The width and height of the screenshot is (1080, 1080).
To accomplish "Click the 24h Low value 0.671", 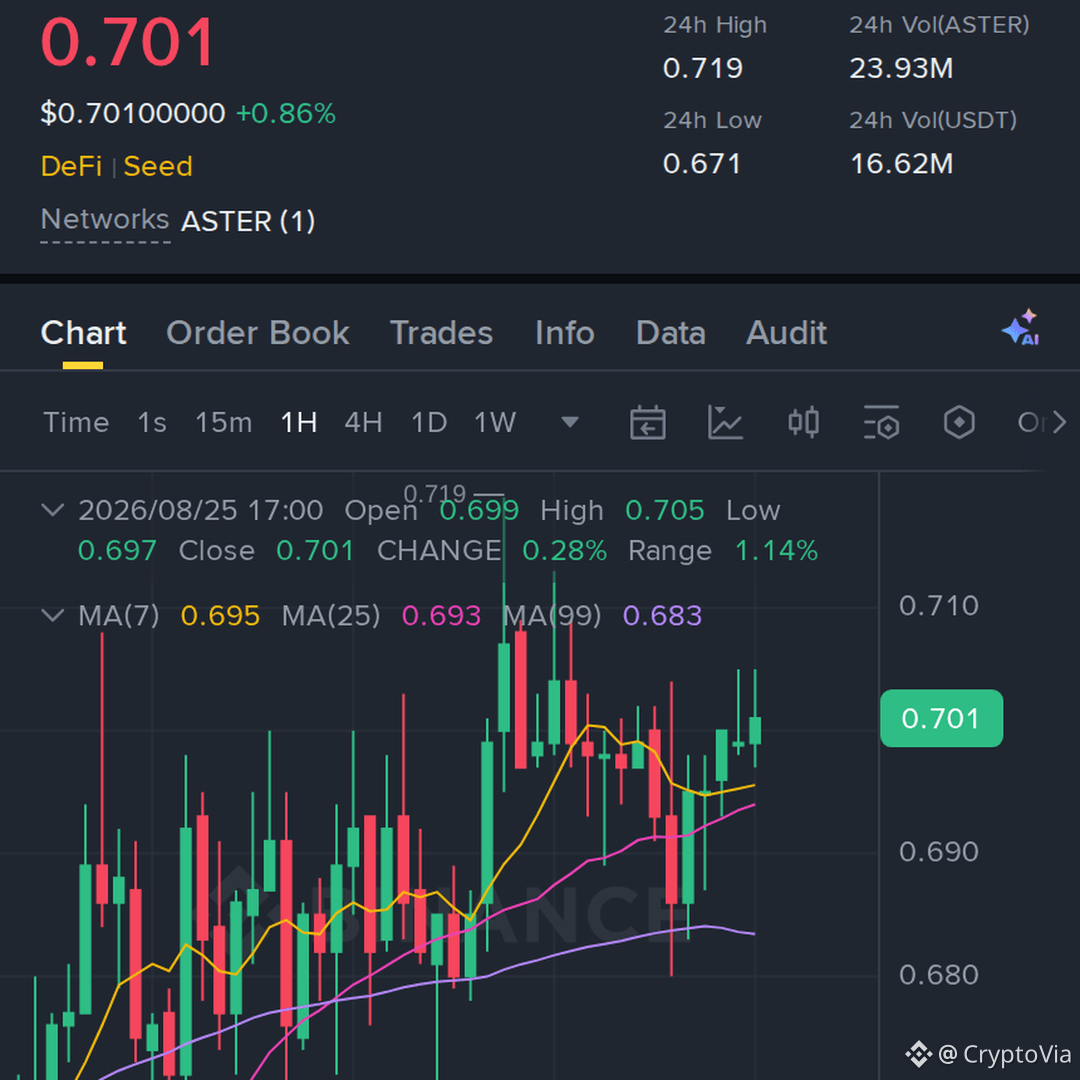I will pos(702,164).
